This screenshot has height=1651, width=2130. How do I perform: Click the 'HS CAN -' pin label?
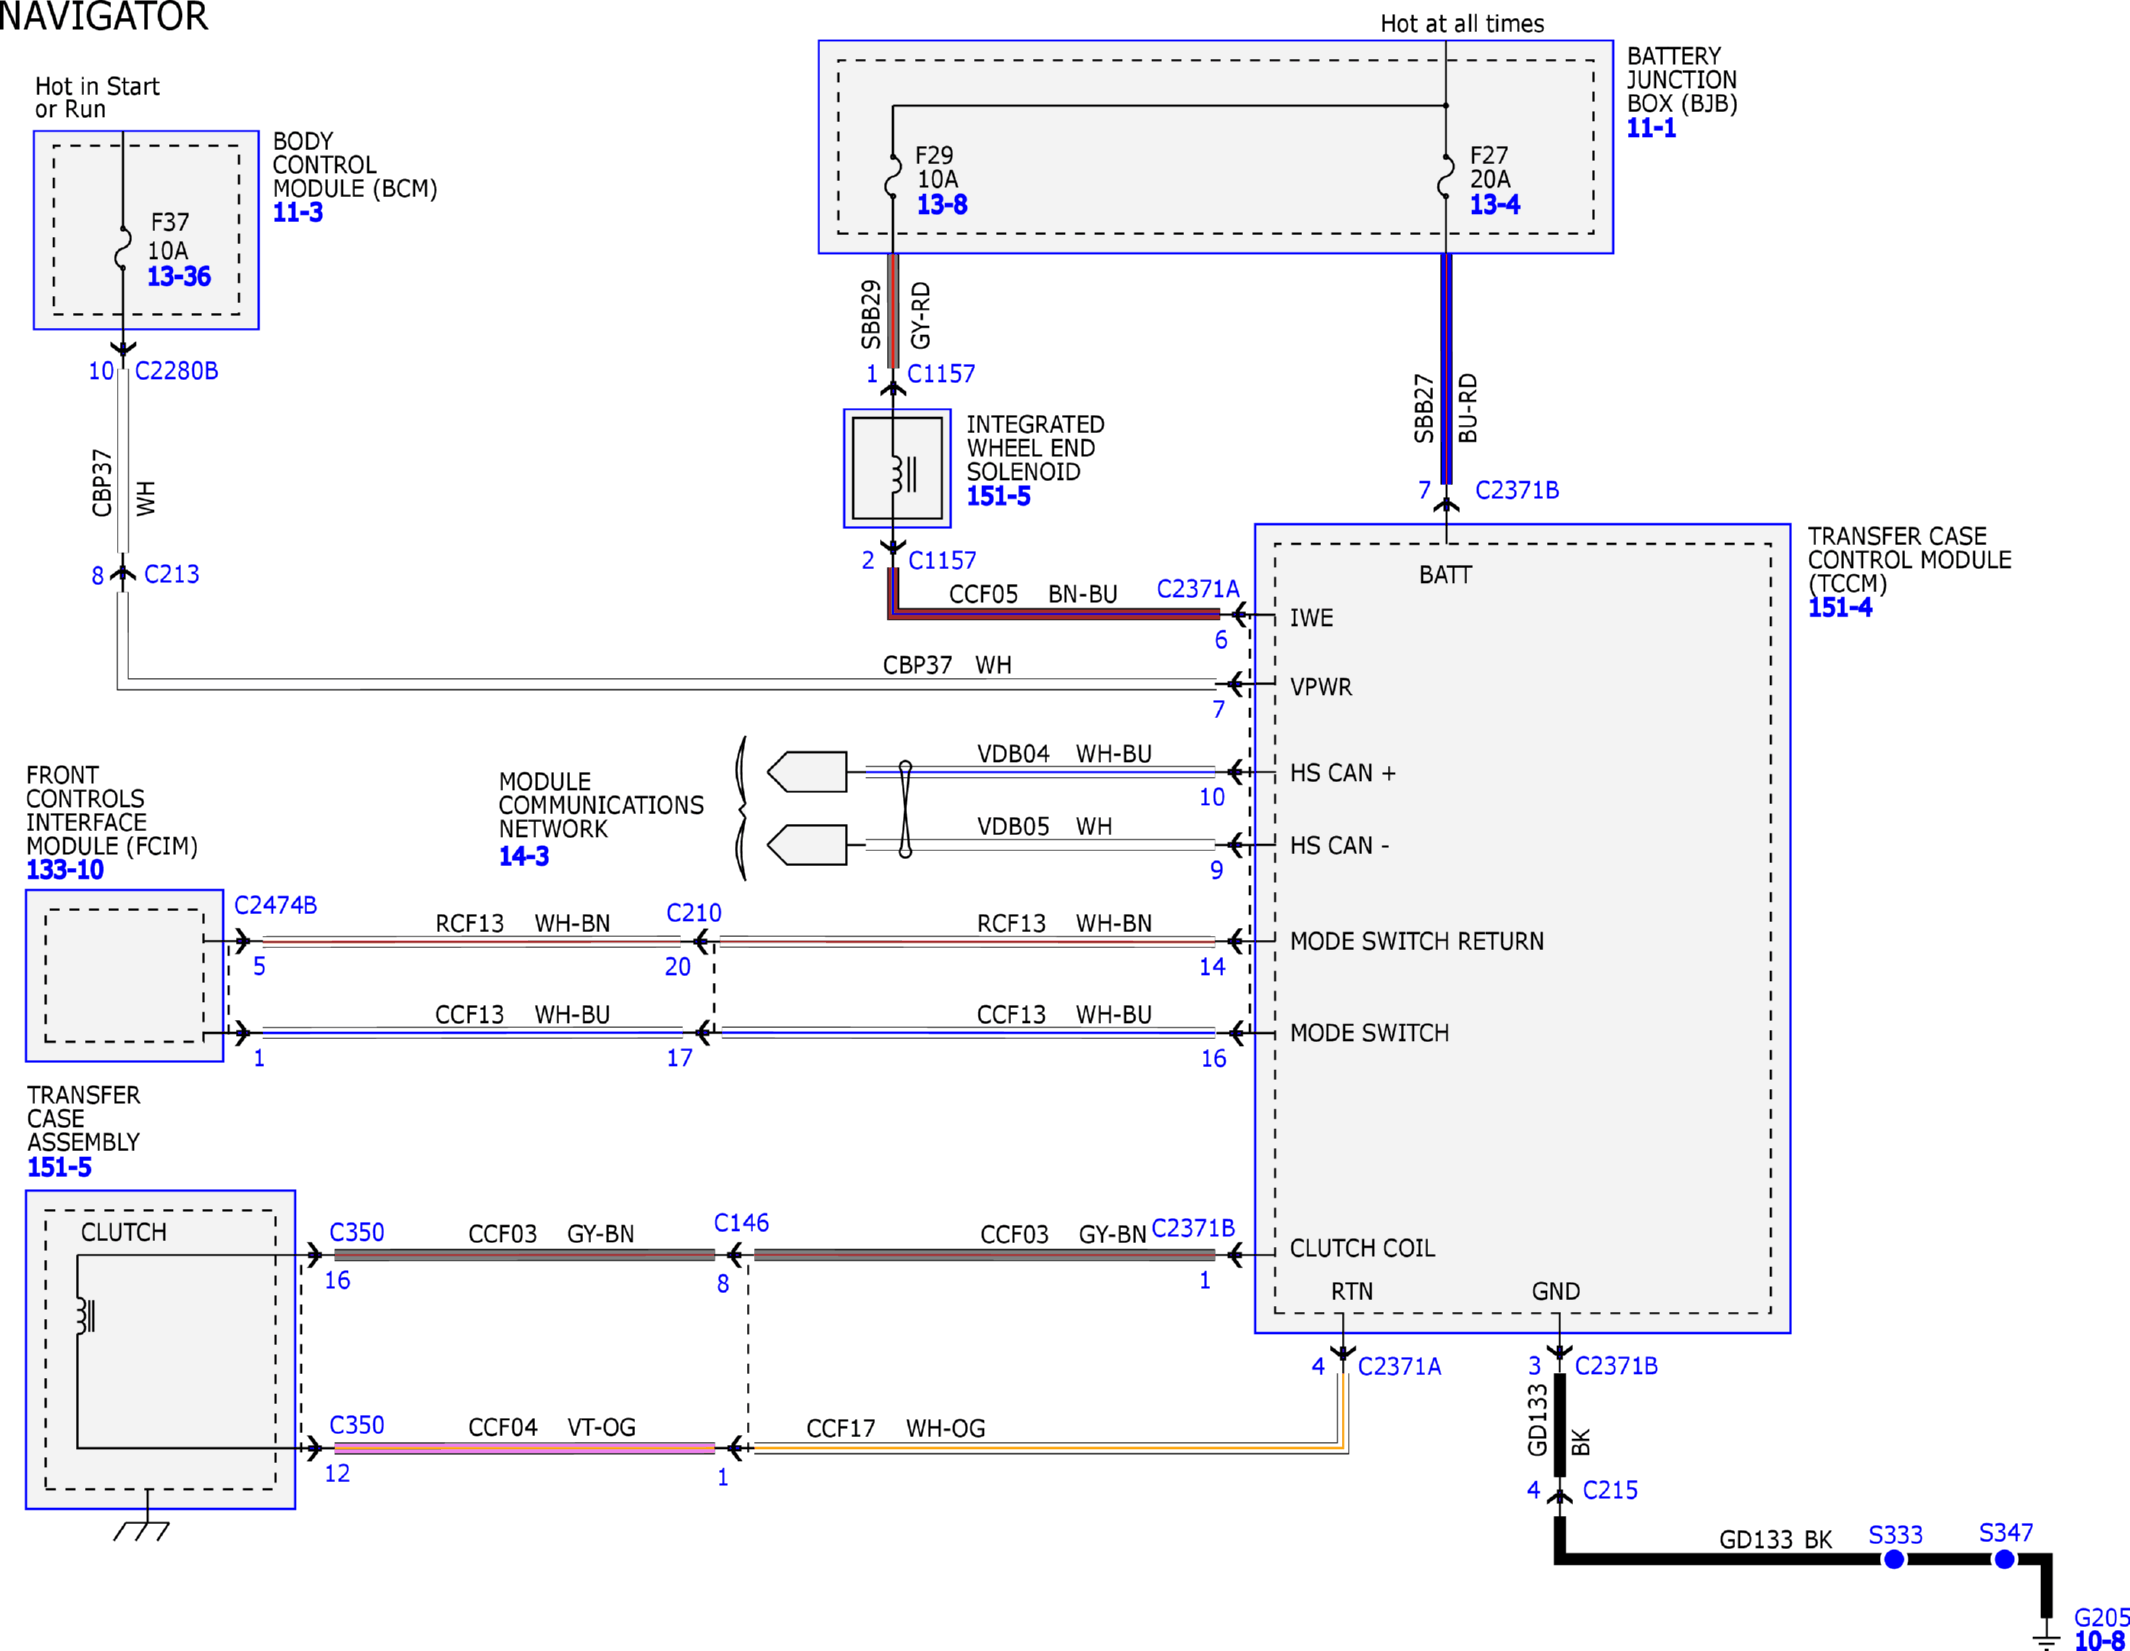coord(1339,846)
